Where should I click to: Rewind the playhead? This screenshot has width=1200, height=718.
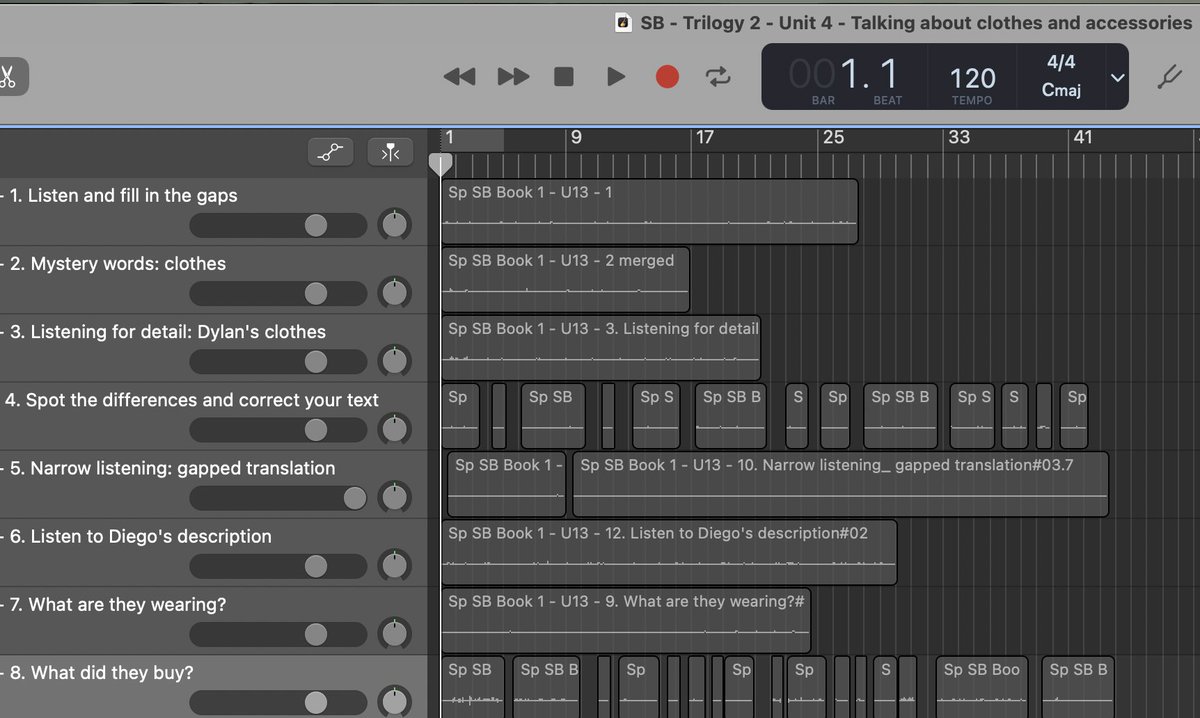point(459,77)
